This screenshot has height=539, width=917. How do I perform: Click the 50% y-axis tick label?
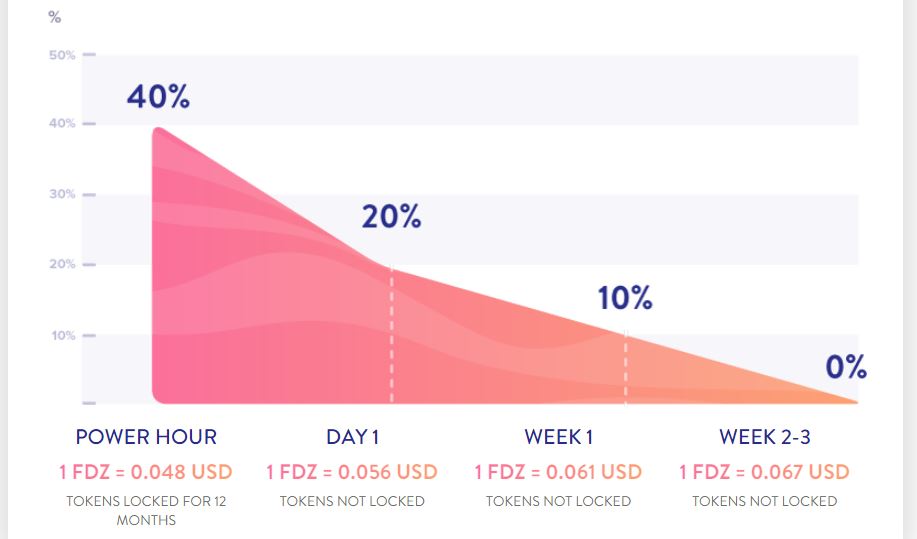[63, 55]
